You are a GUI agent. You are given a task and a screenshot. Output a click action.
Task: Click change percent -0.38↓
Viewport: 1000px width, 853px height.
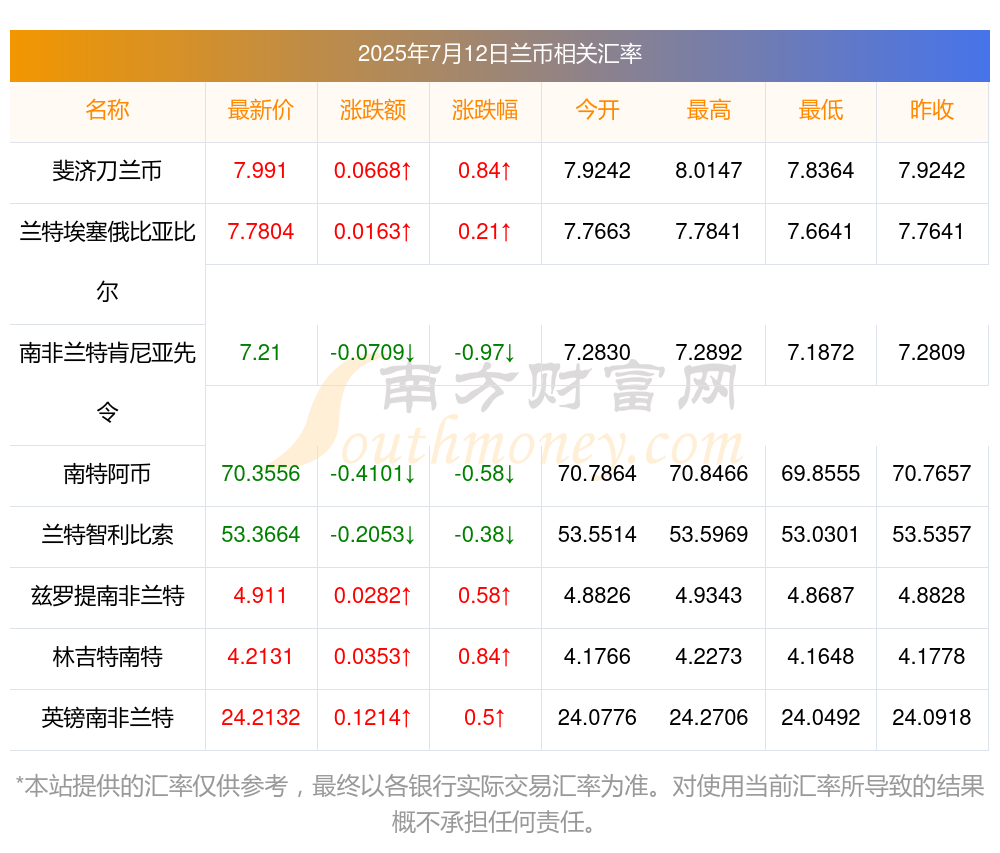pyautogui.click(x=485, y=534)
